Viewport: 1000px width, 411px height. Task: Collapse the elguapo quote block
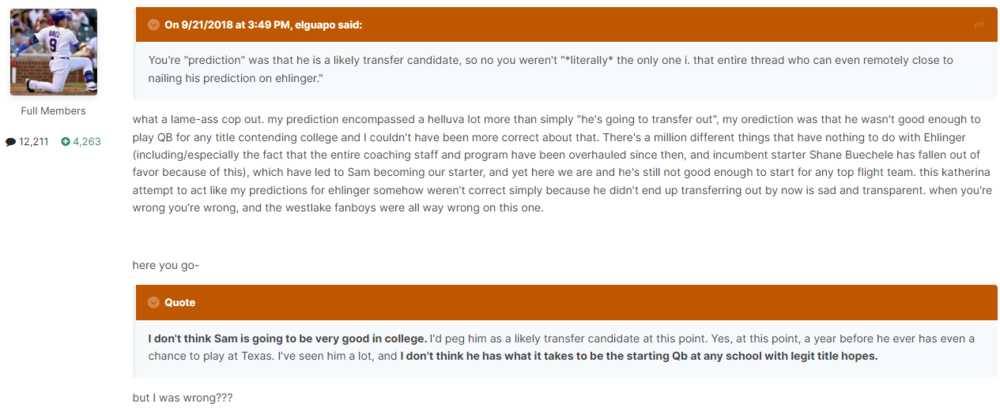coord(153,24)
